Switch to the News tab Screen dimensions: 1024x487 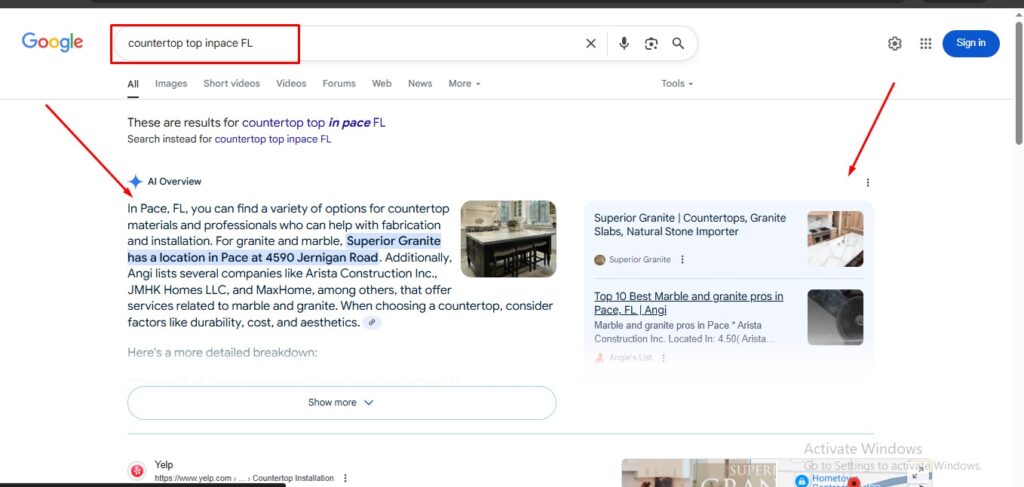pos(420,84)
